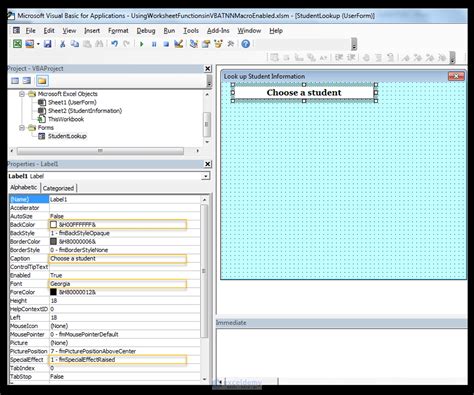Open the Object Browser toolbar icon
This screenshot has width=474, height=395.
coord(218,44)
